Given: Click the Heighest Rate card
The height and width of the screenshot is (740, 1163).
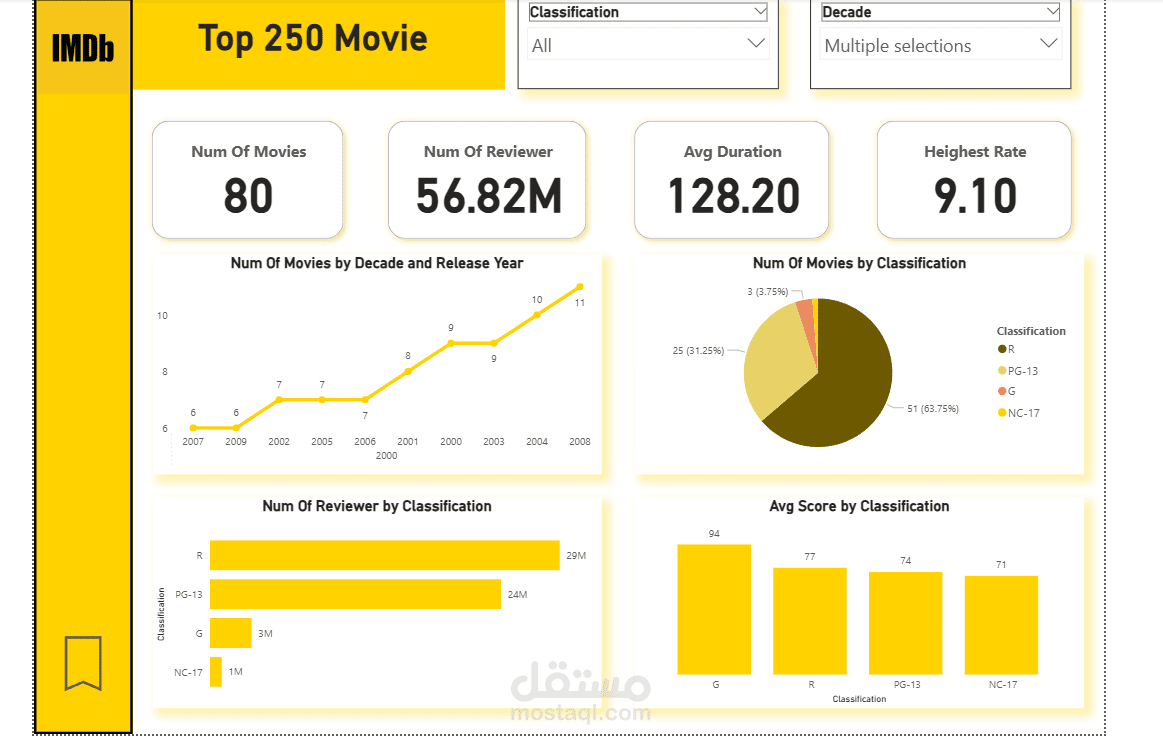Looking at the screenshot, I should (975, 180).
